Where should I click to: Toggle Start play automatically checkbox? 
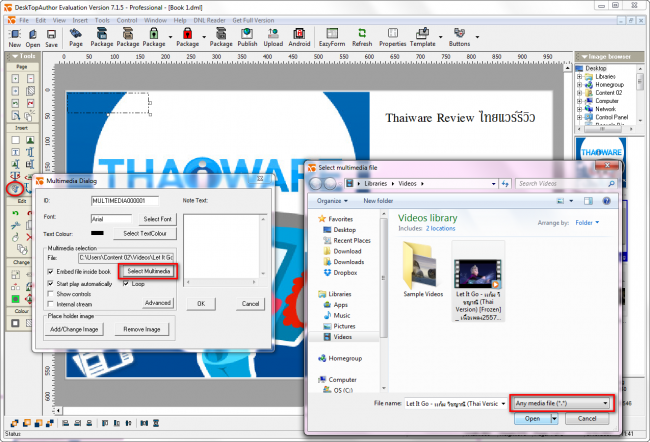coord(51,284)
